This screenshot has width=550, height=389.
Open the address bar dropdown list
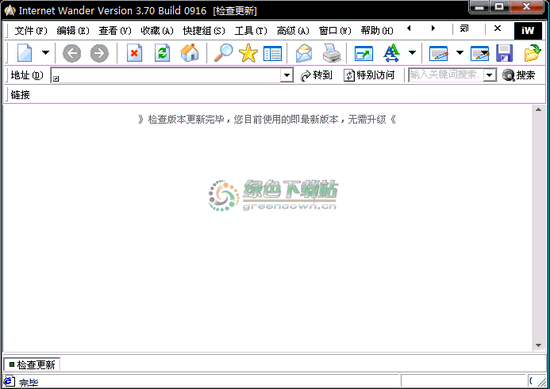click(x=287, y=75)
